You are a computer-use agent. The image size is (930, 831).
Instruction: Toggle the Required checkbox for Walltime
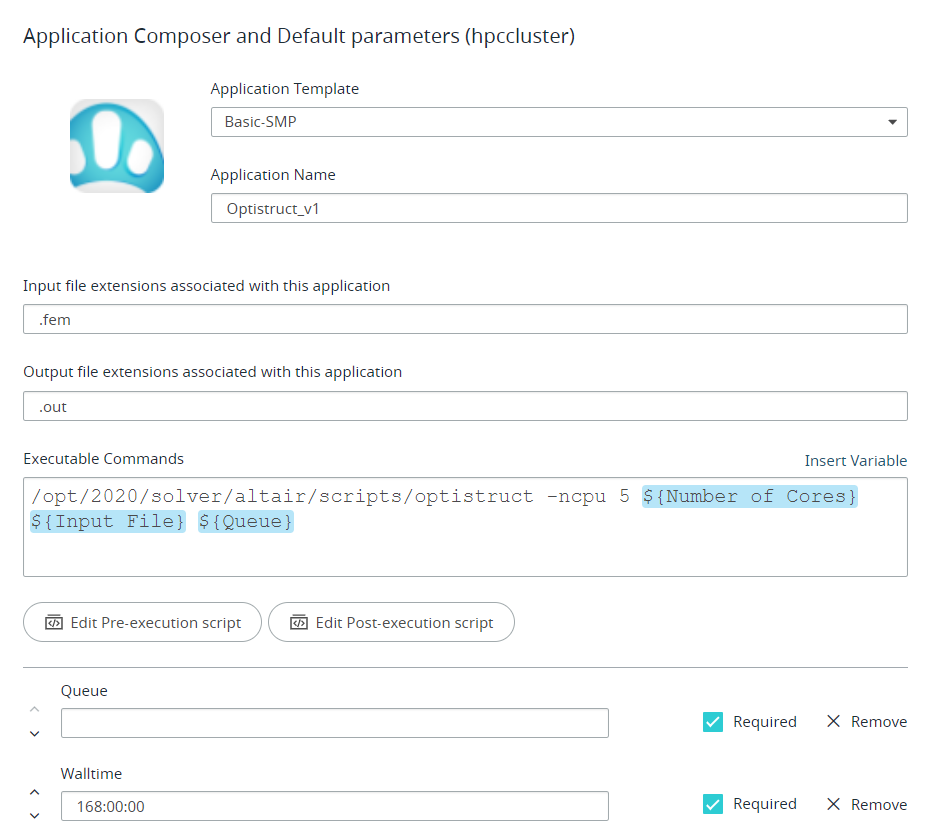coord(713,804)
